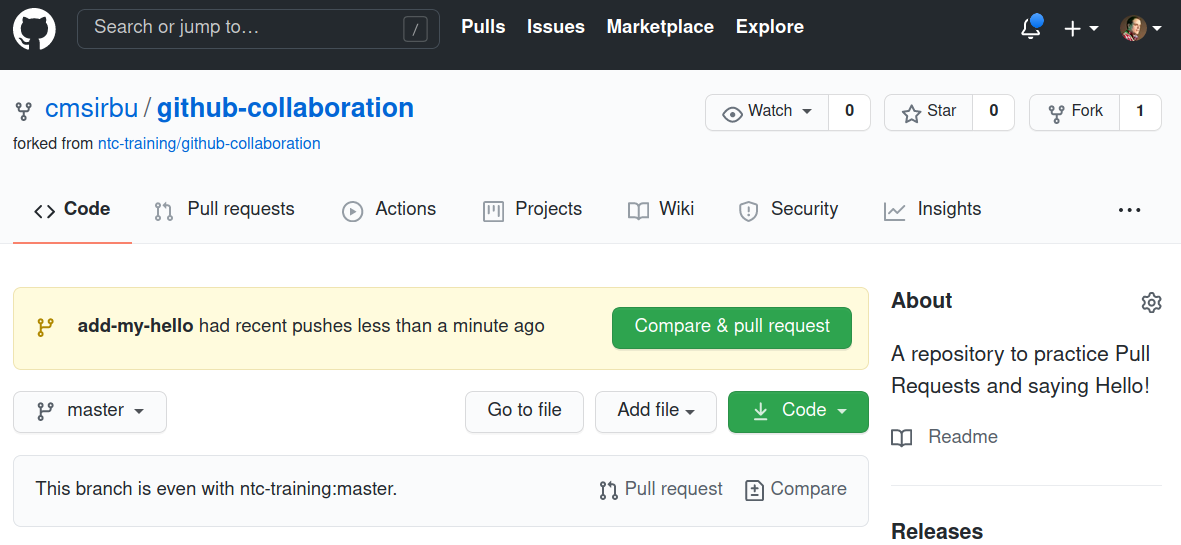
Task: Click the slash shortcut icon in search
Action: [x=415, y=29]
